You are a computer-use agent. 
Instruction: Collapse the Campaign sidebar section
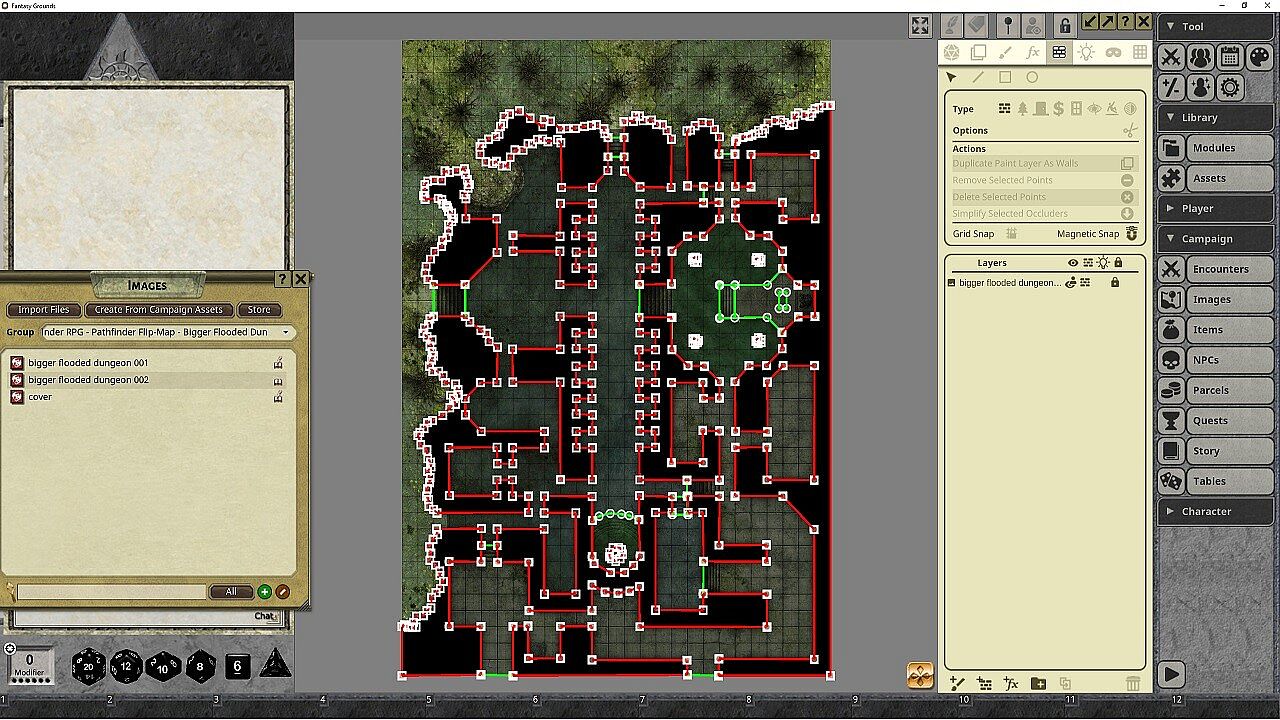click(x=1215, y=239)
